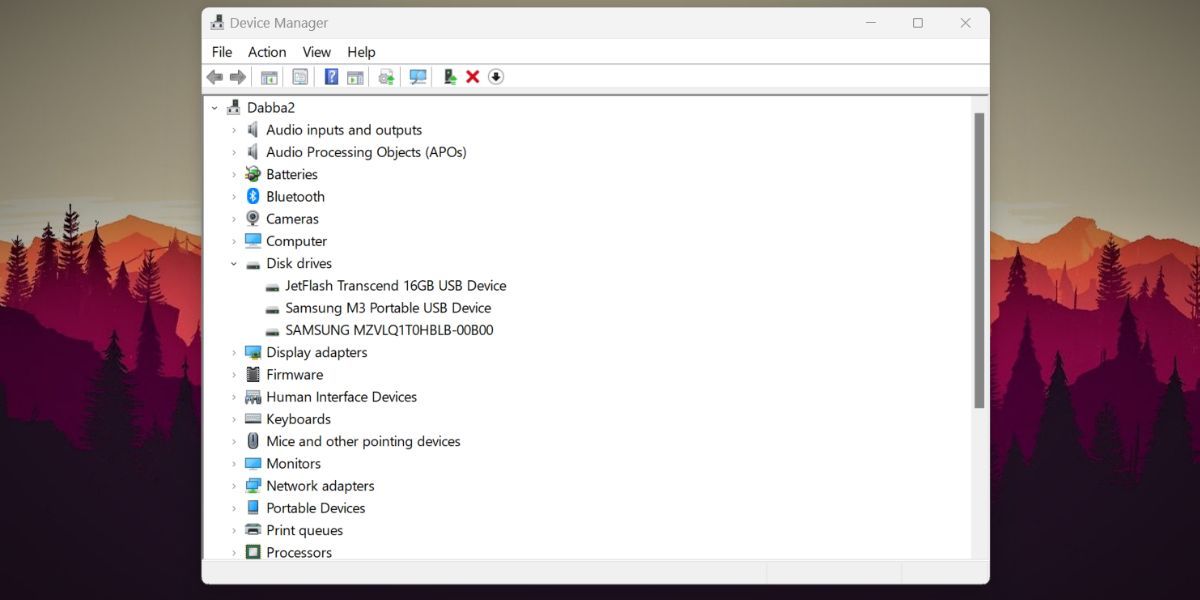
Task: Select the JetFlash Transcend 16GB USB Device
Action: pos(395,285)
